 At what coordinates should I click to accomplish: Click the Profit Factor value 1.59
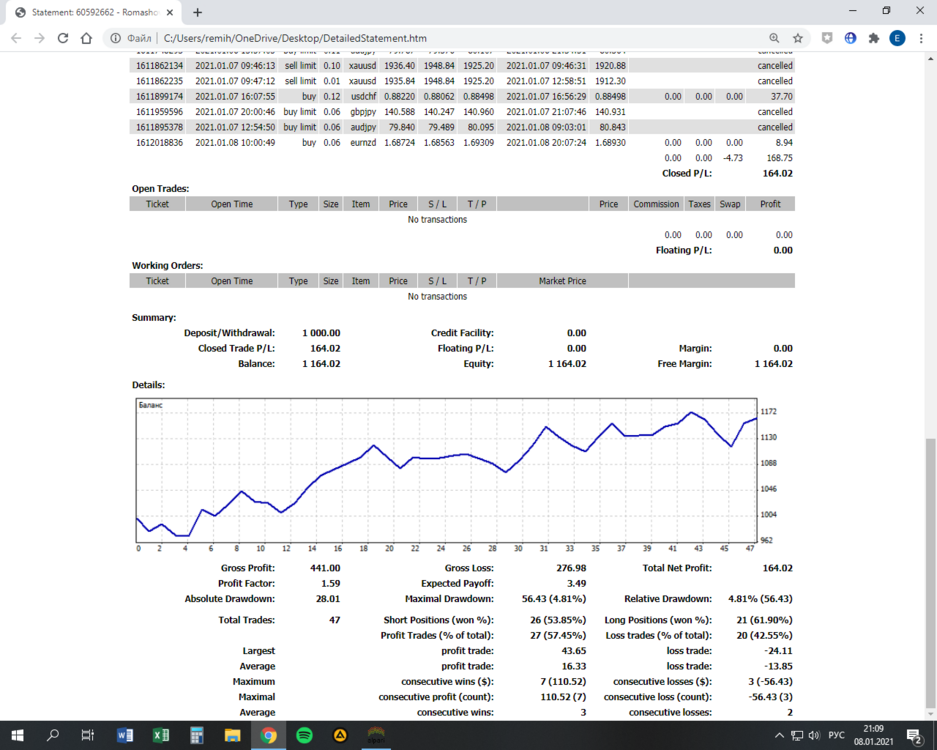330,584
